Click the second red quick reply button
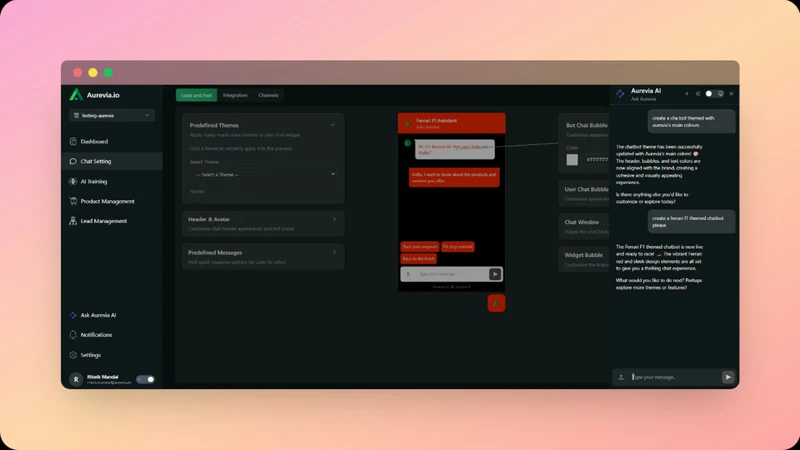This screenshot has width=800, height=450. [458, 246]
